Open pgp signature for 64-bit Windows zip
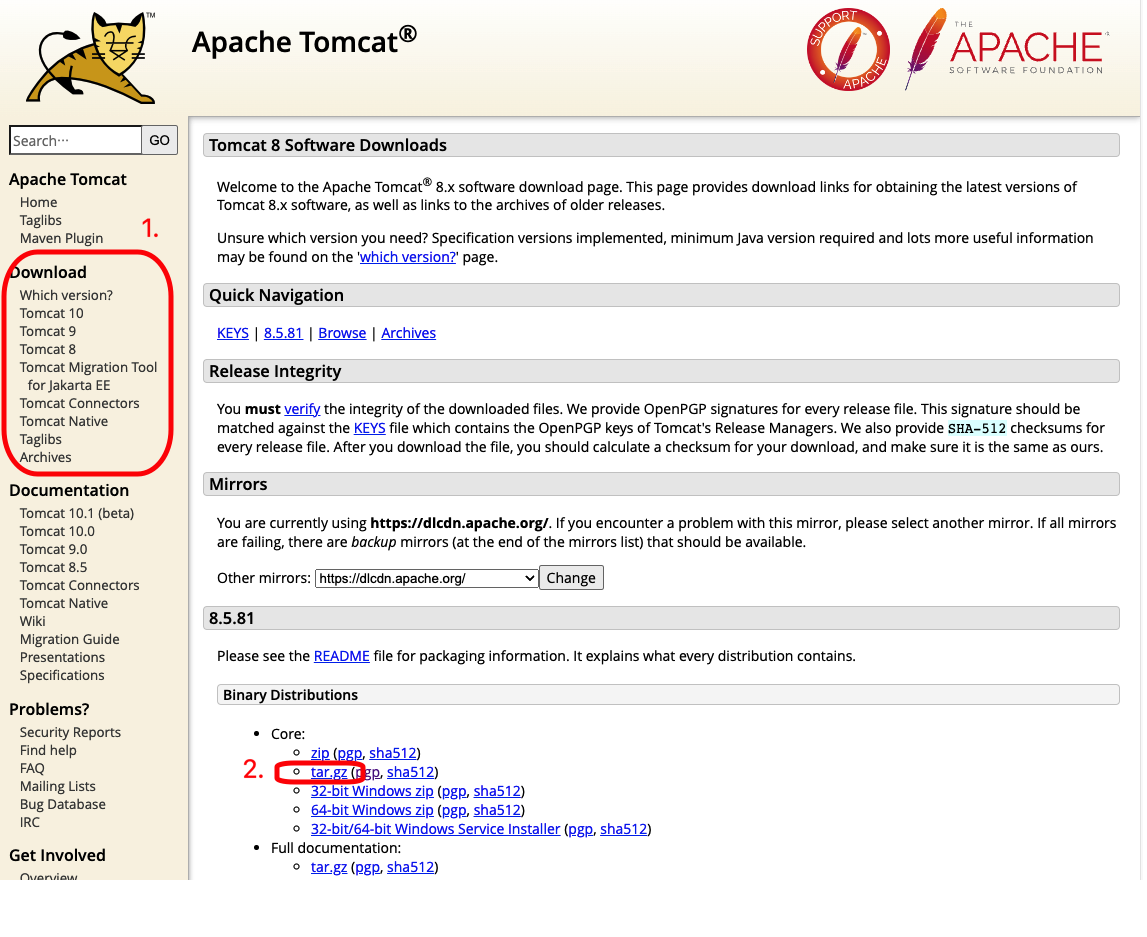Image resolution: width=1147 pixels, height=937 pixels. pos(454,810)
